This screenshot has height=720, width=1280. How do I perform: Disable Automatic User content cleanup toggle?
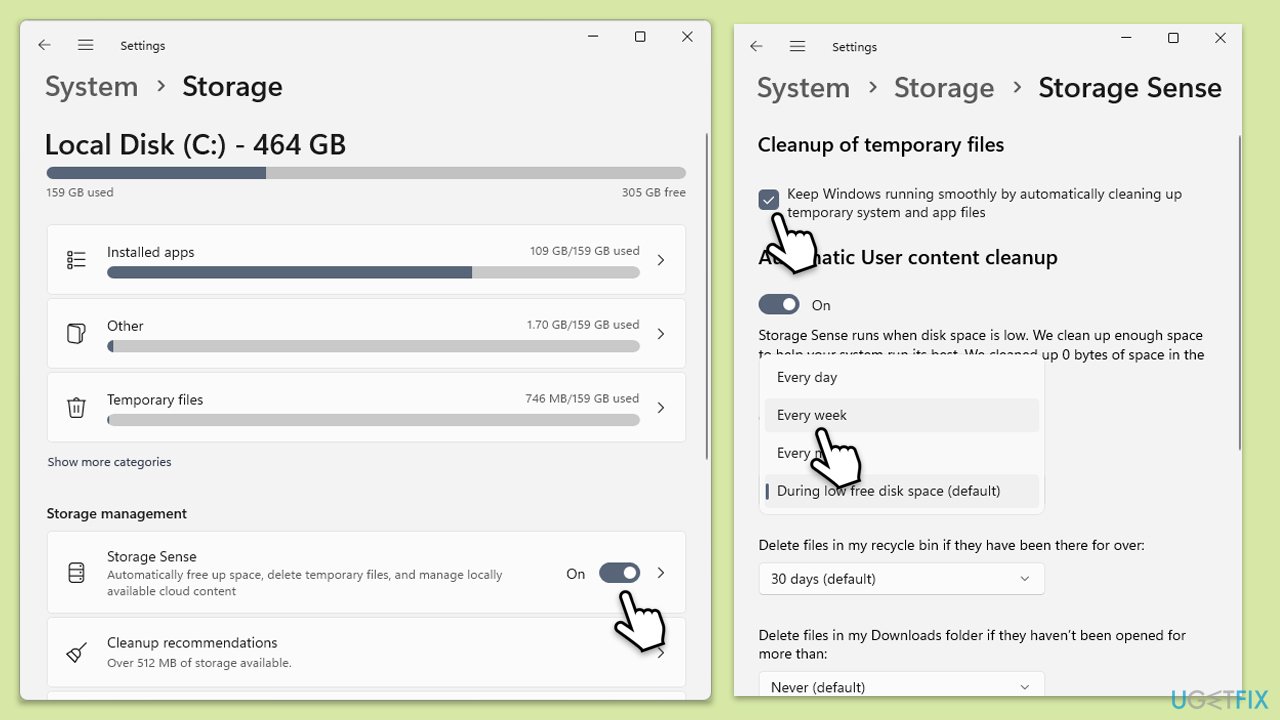[779, 304]
